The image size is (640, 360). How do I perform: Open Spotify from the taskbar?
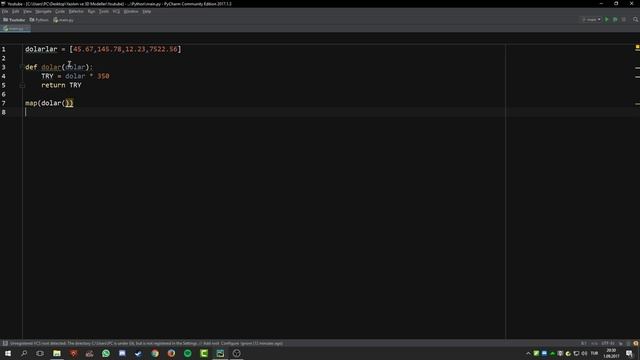(187, 353)
